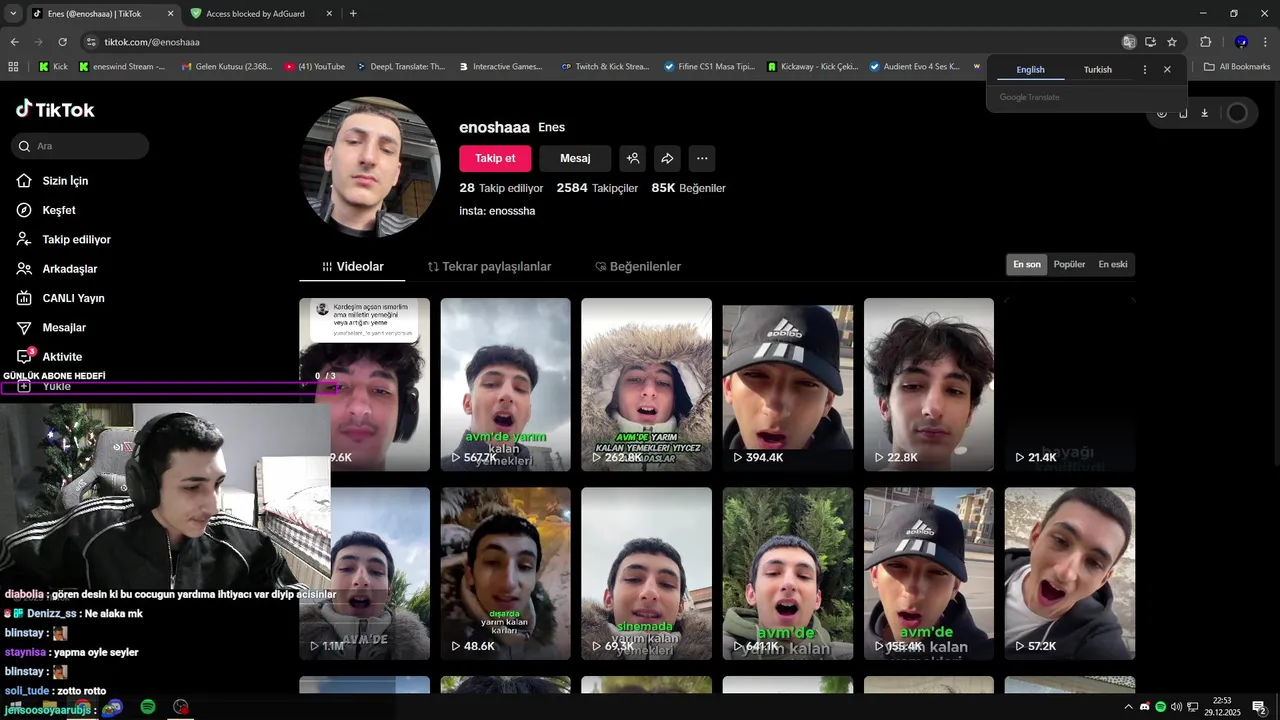Image resolution: width=1280 pixels, height=720 pixels.
Task: Open the video with 567.7K views
Action: tap(505, 384)
